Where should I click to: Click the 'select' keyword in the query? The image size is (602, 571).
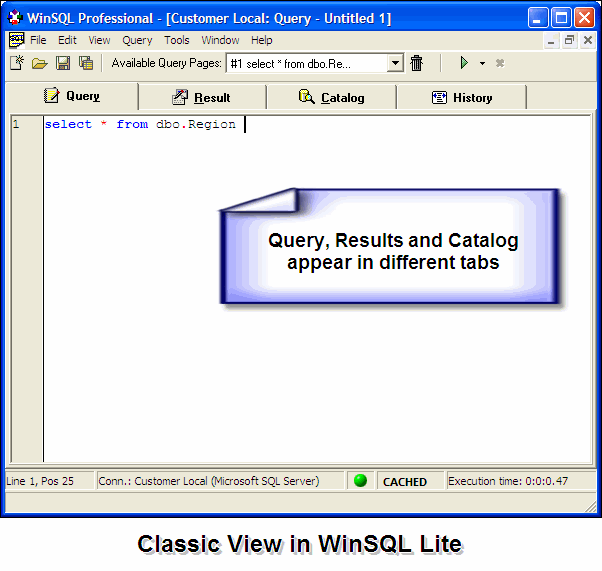pos(68,124)
